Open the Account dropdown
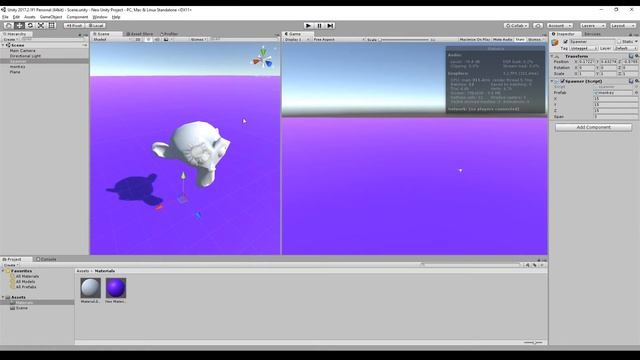Image resolution: width=640 pixels, height=360 pixels. [559, 25]
